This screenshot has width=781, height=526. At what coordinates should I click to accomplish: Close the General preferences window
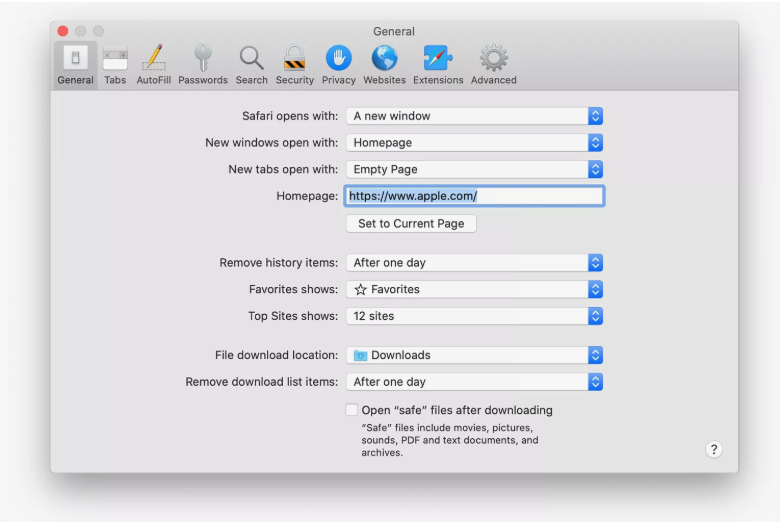(63, 31)
